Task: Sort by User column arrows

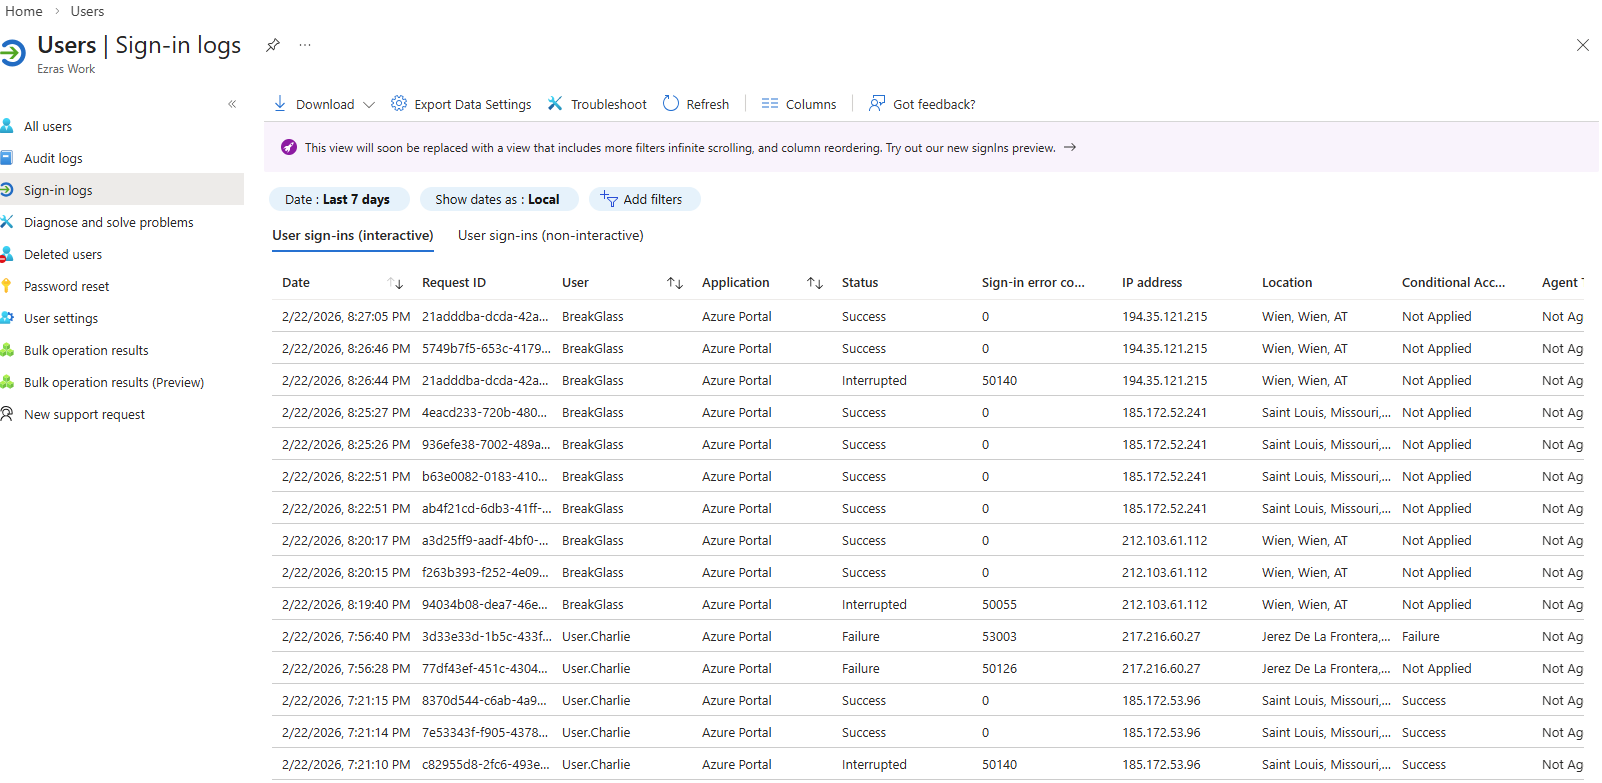Action: 675,283
